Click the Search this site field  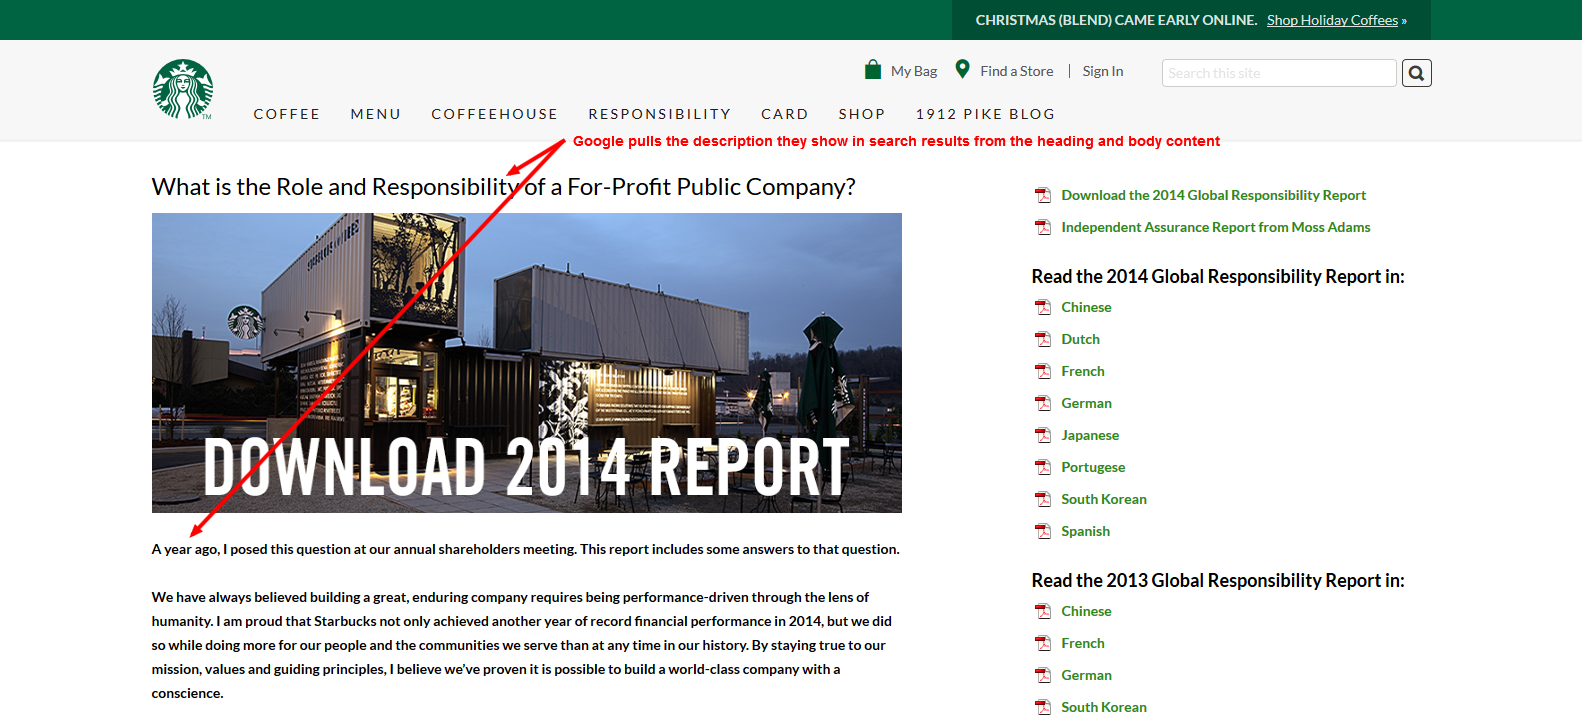1279,73
